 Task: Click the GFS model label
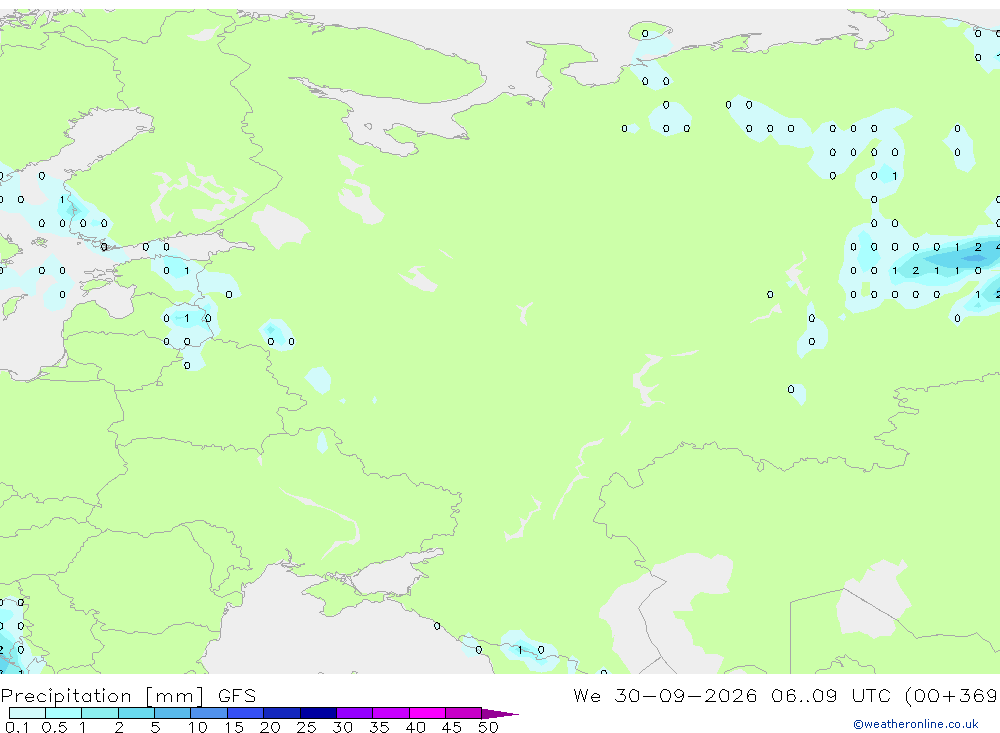[237, 695]
